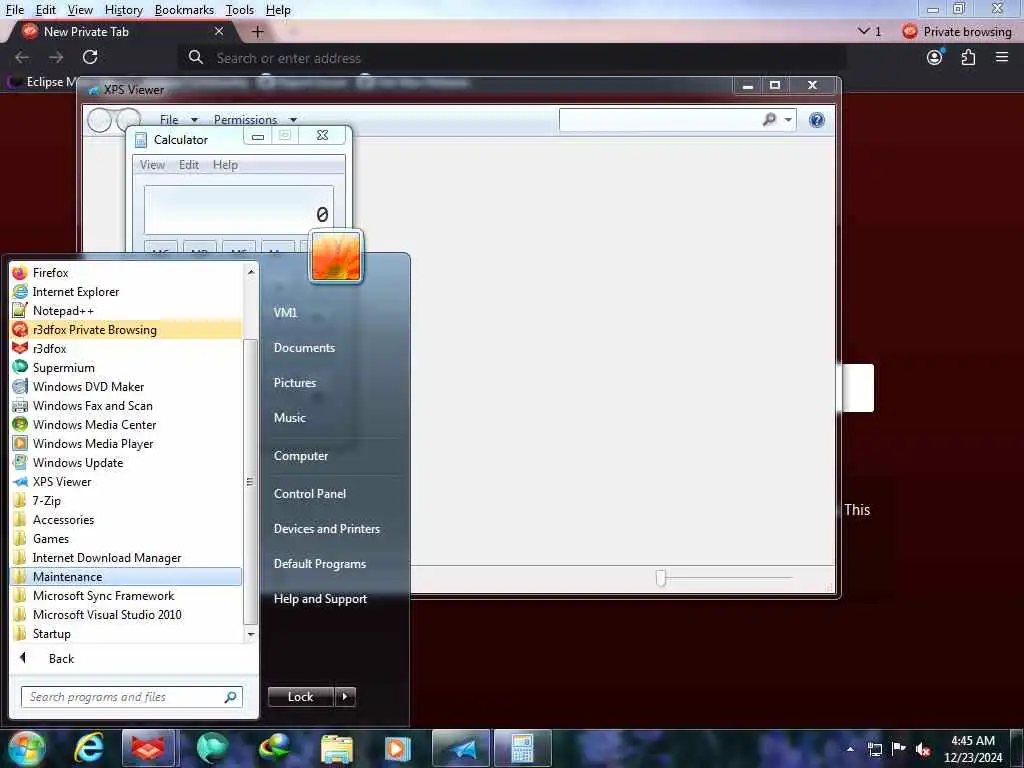Open the browser History menu

123,10
